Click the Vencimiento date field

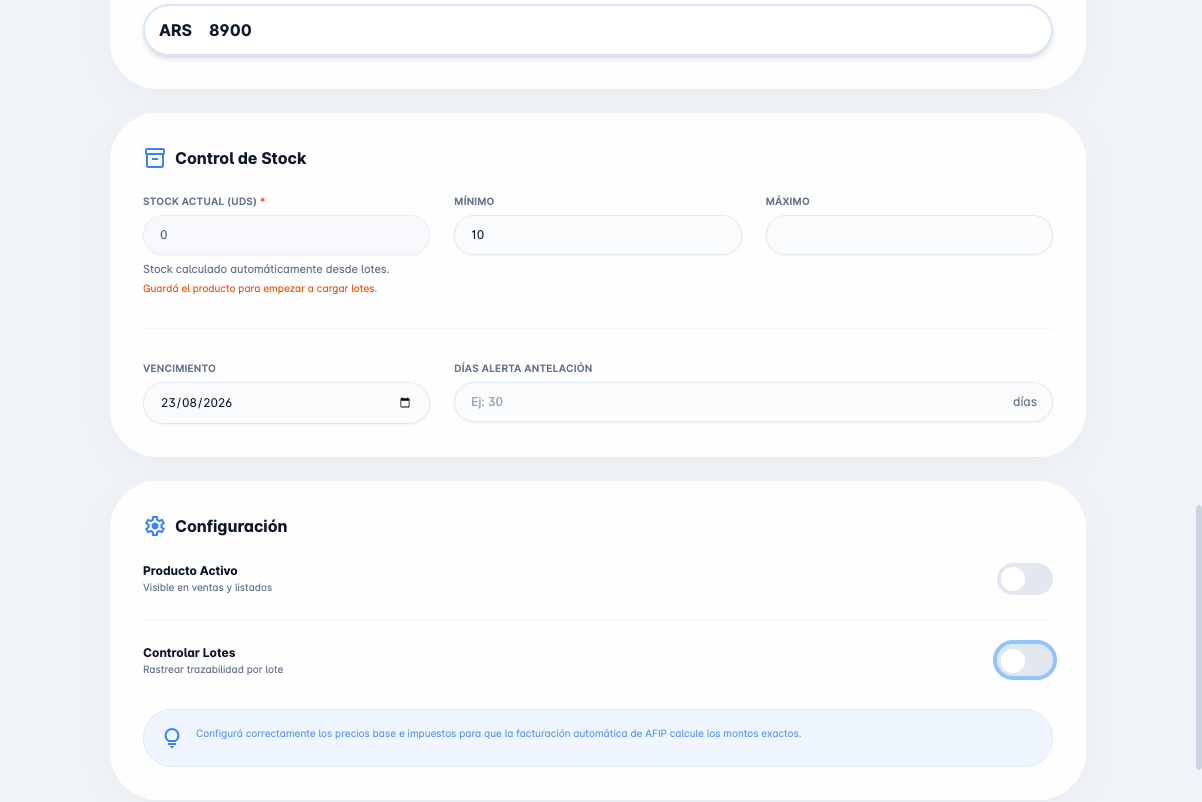coord(287,403)
